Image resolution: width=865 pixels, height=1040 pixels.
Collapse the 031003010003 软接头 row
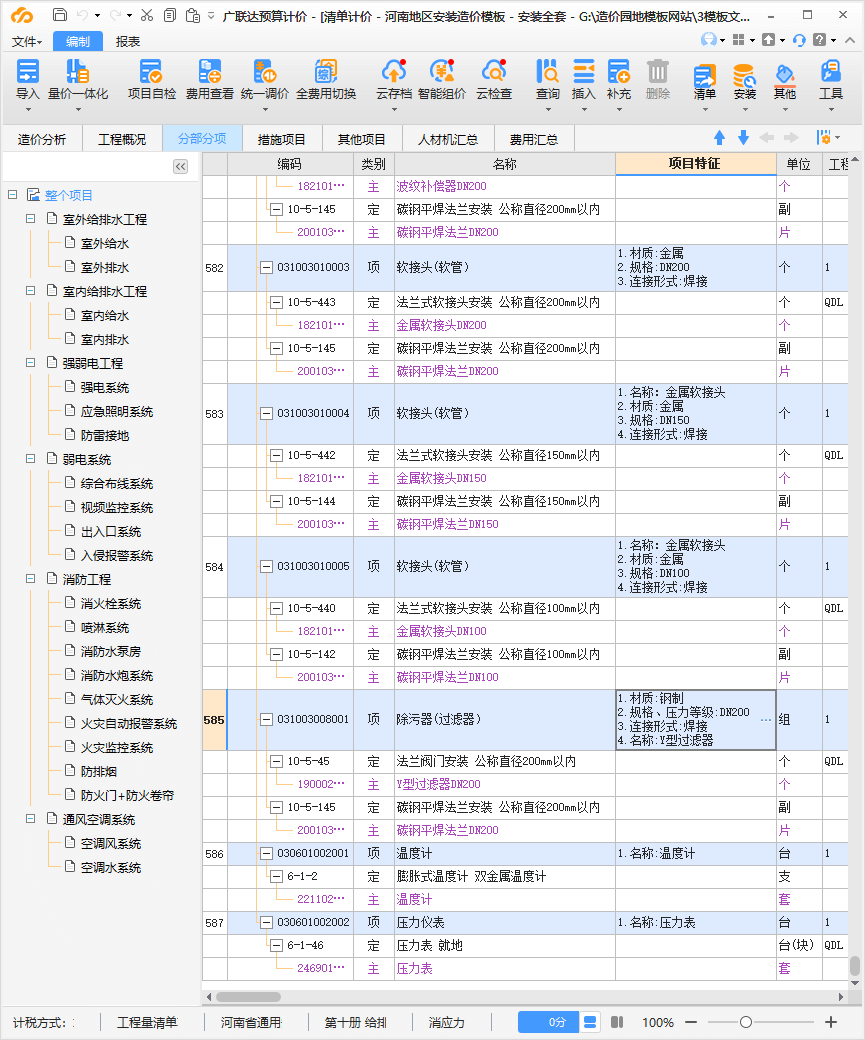tap(266, 268)
